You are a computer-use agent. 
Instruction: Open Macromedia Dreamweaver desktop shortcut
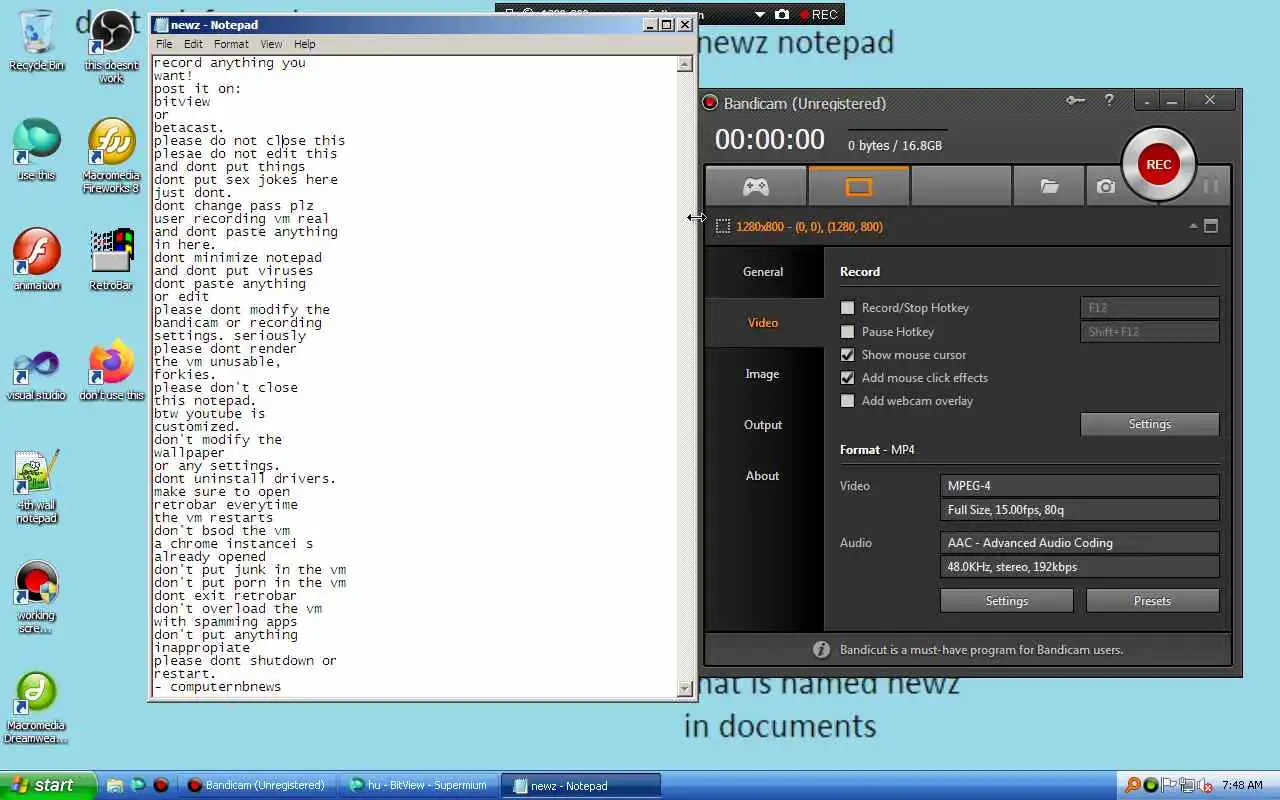[x=36, y=707]
